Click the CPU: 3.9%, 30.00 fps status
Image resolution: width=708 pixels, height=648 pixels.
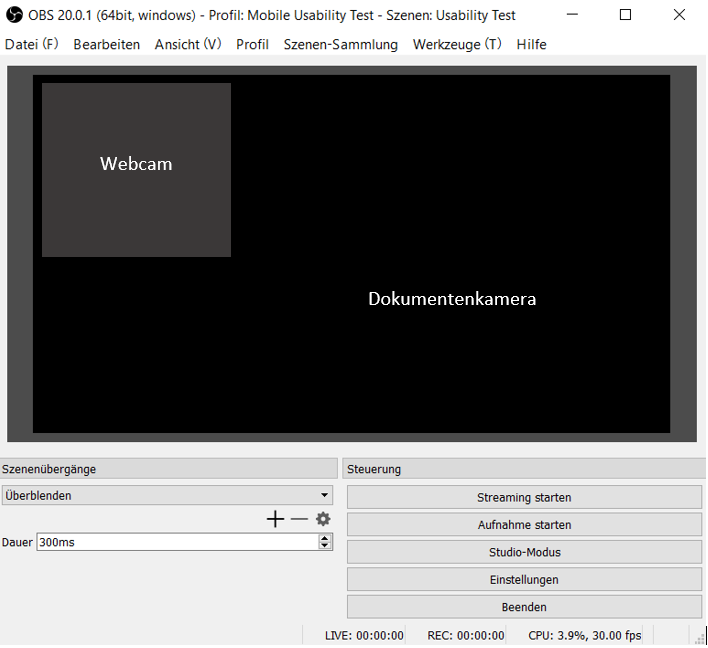585,636
